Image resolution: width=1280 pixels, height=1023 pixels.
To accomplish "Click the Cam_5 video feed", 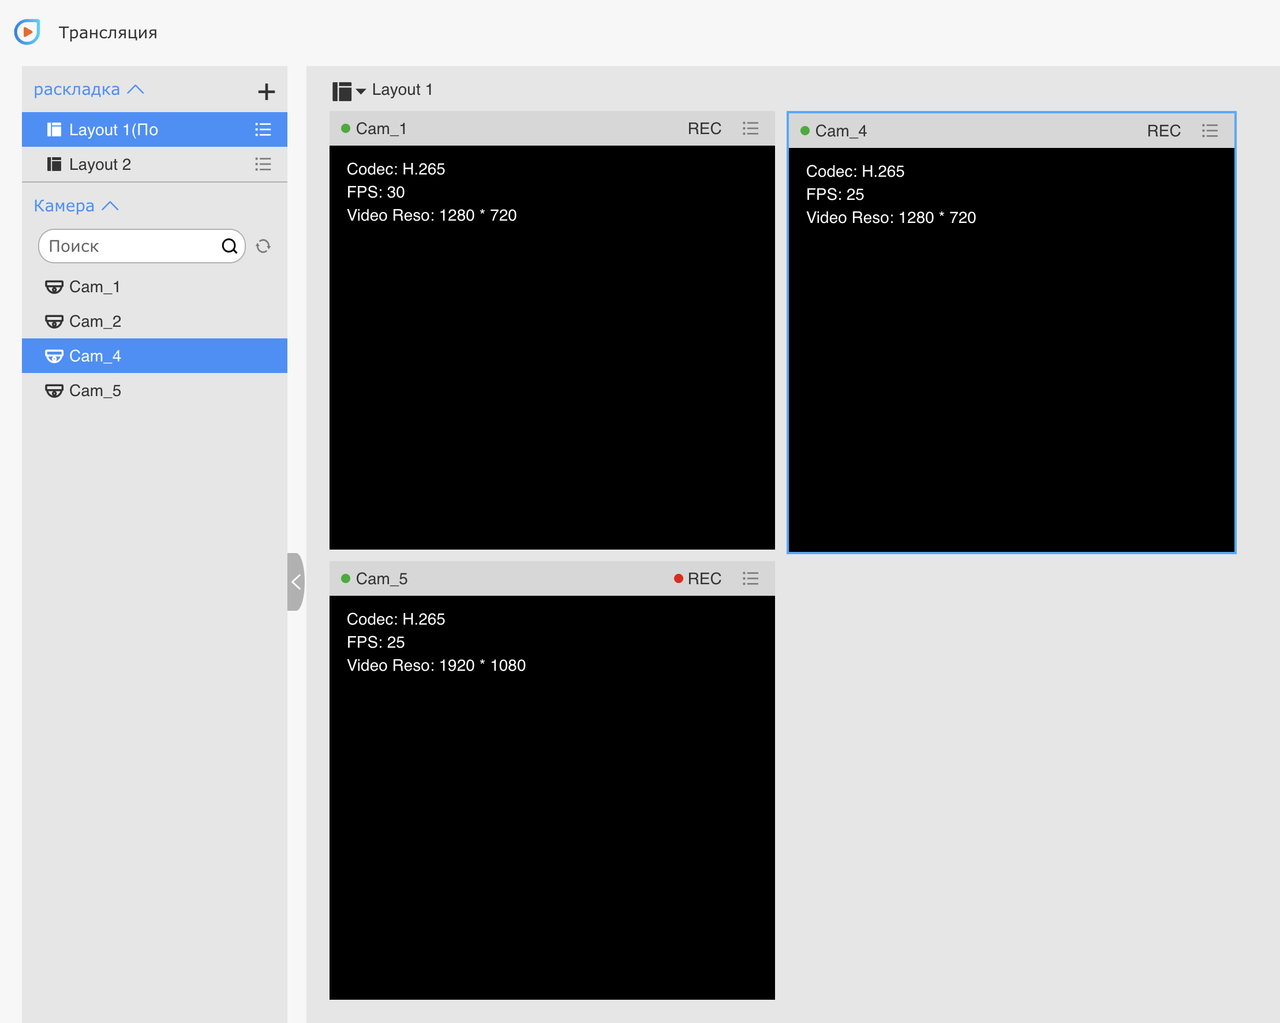I will pos(552,798).
